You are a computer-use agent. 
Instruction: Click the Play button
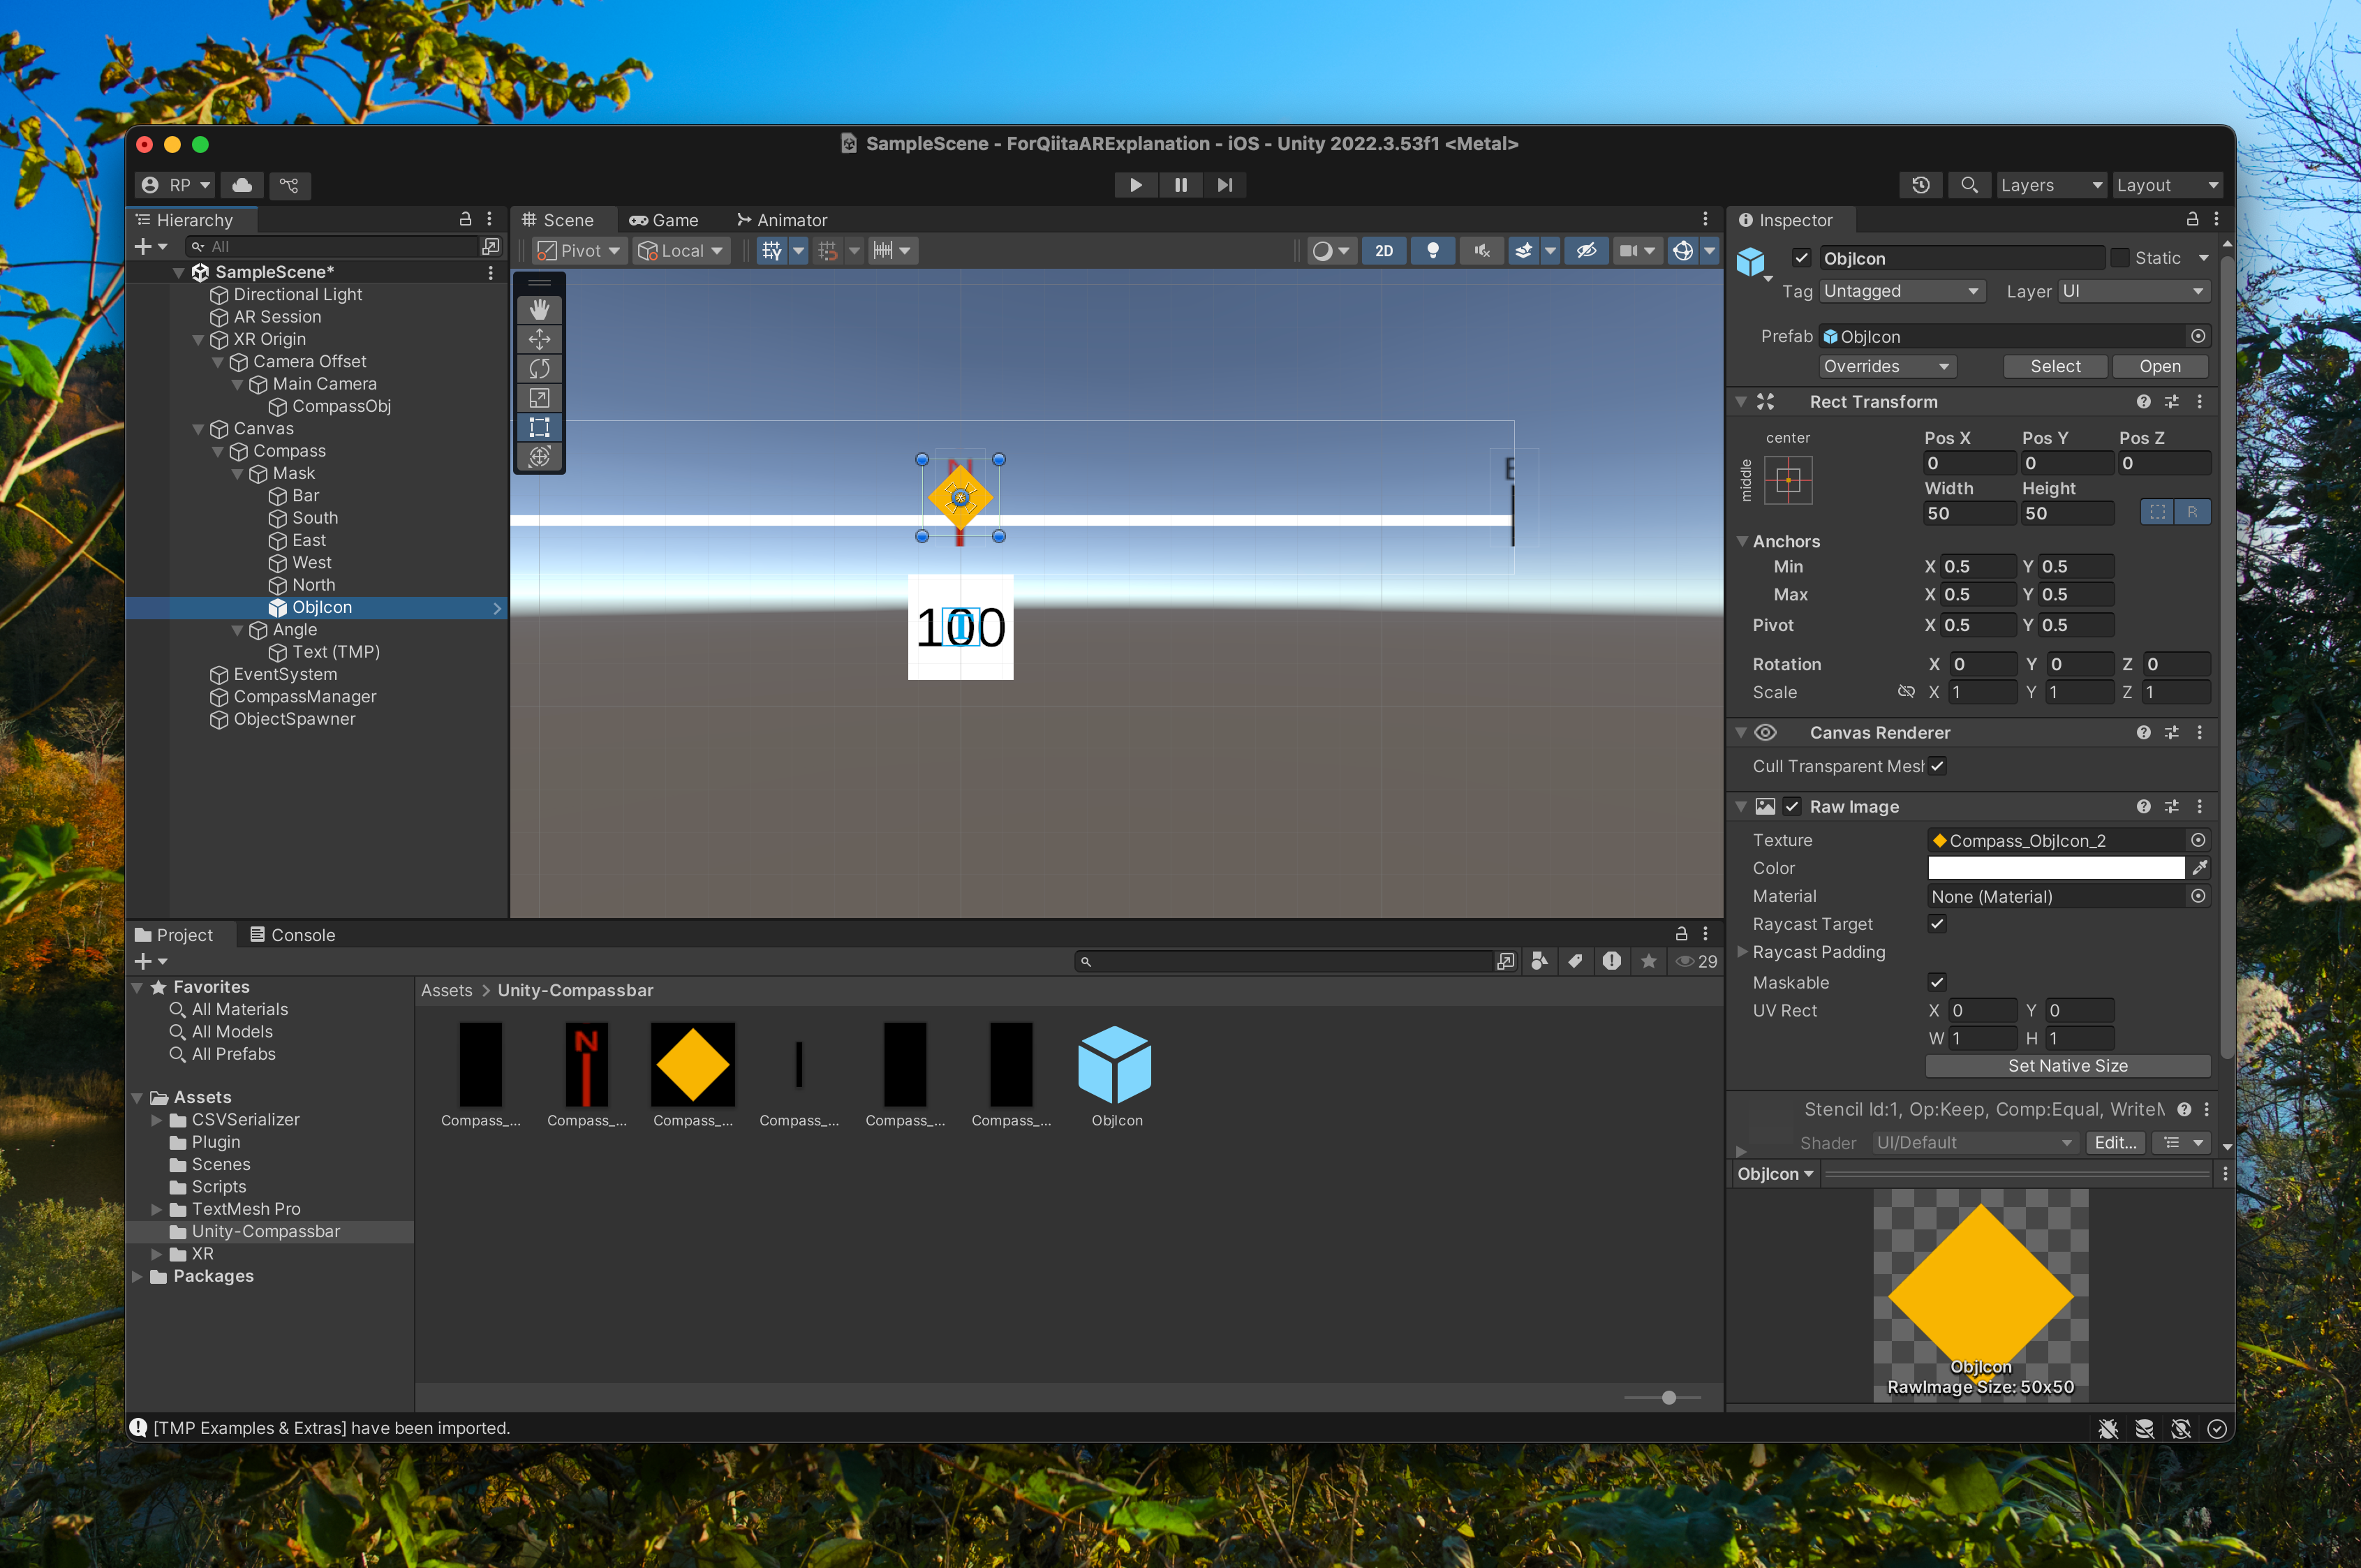click(1135, 185)
